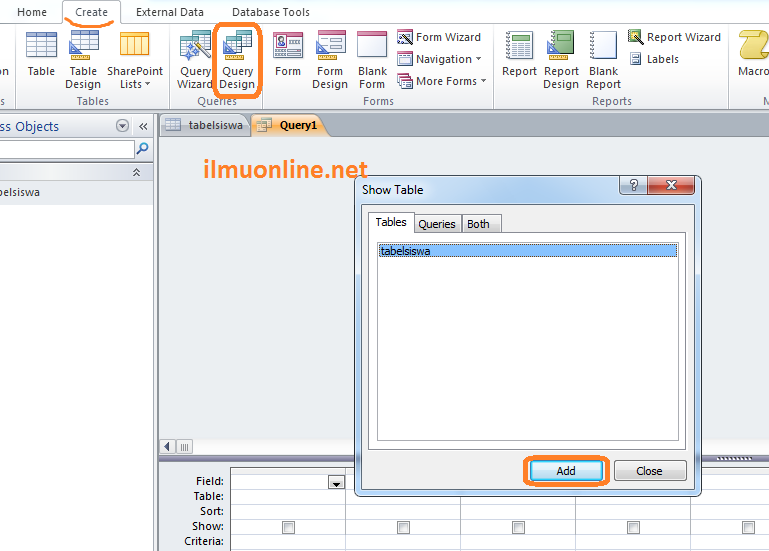Select the Create ribbon tab
Screen dimensions: 769x551
point(91,12)
